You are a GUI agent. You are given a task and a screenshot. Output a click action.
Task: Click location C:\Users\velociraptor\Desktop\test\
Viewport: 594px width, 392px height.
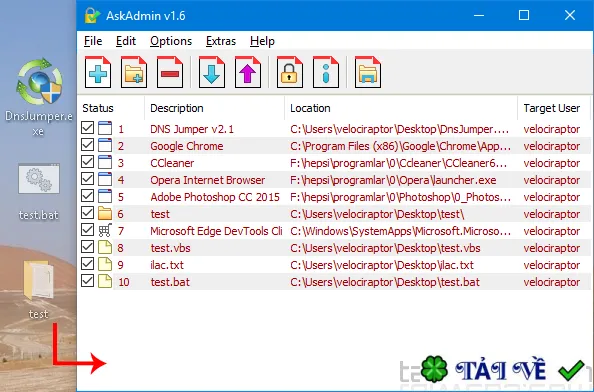click(x=377, y=214)
